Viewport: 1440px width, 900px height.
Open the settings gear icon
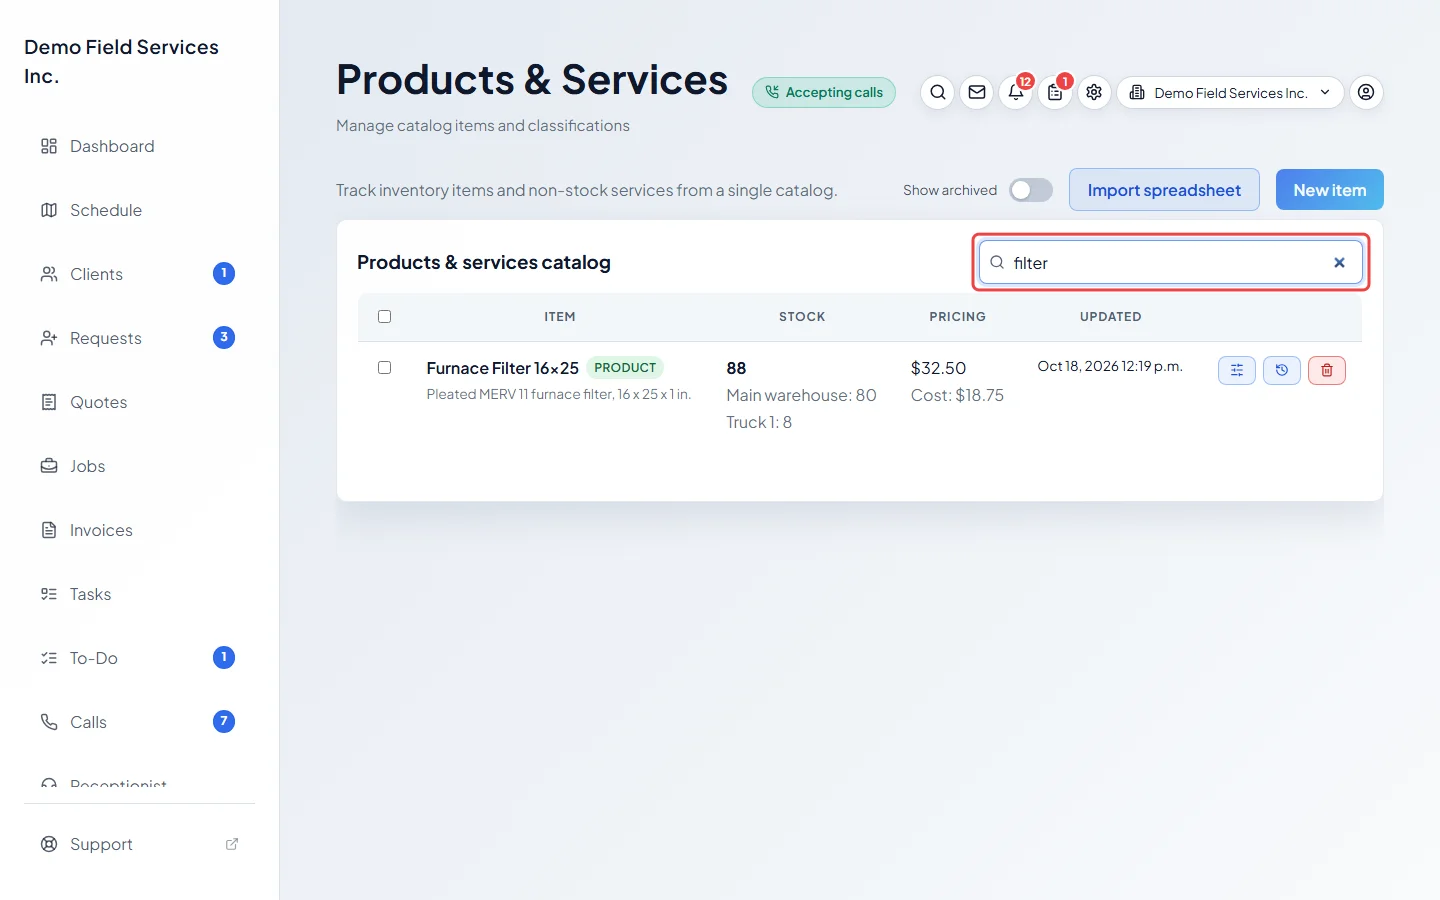tap(1094, 92)
